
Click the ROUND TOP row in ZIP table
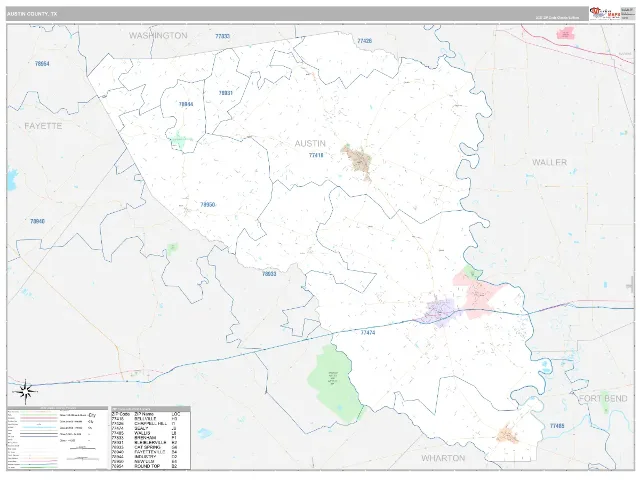pos(150,466)
